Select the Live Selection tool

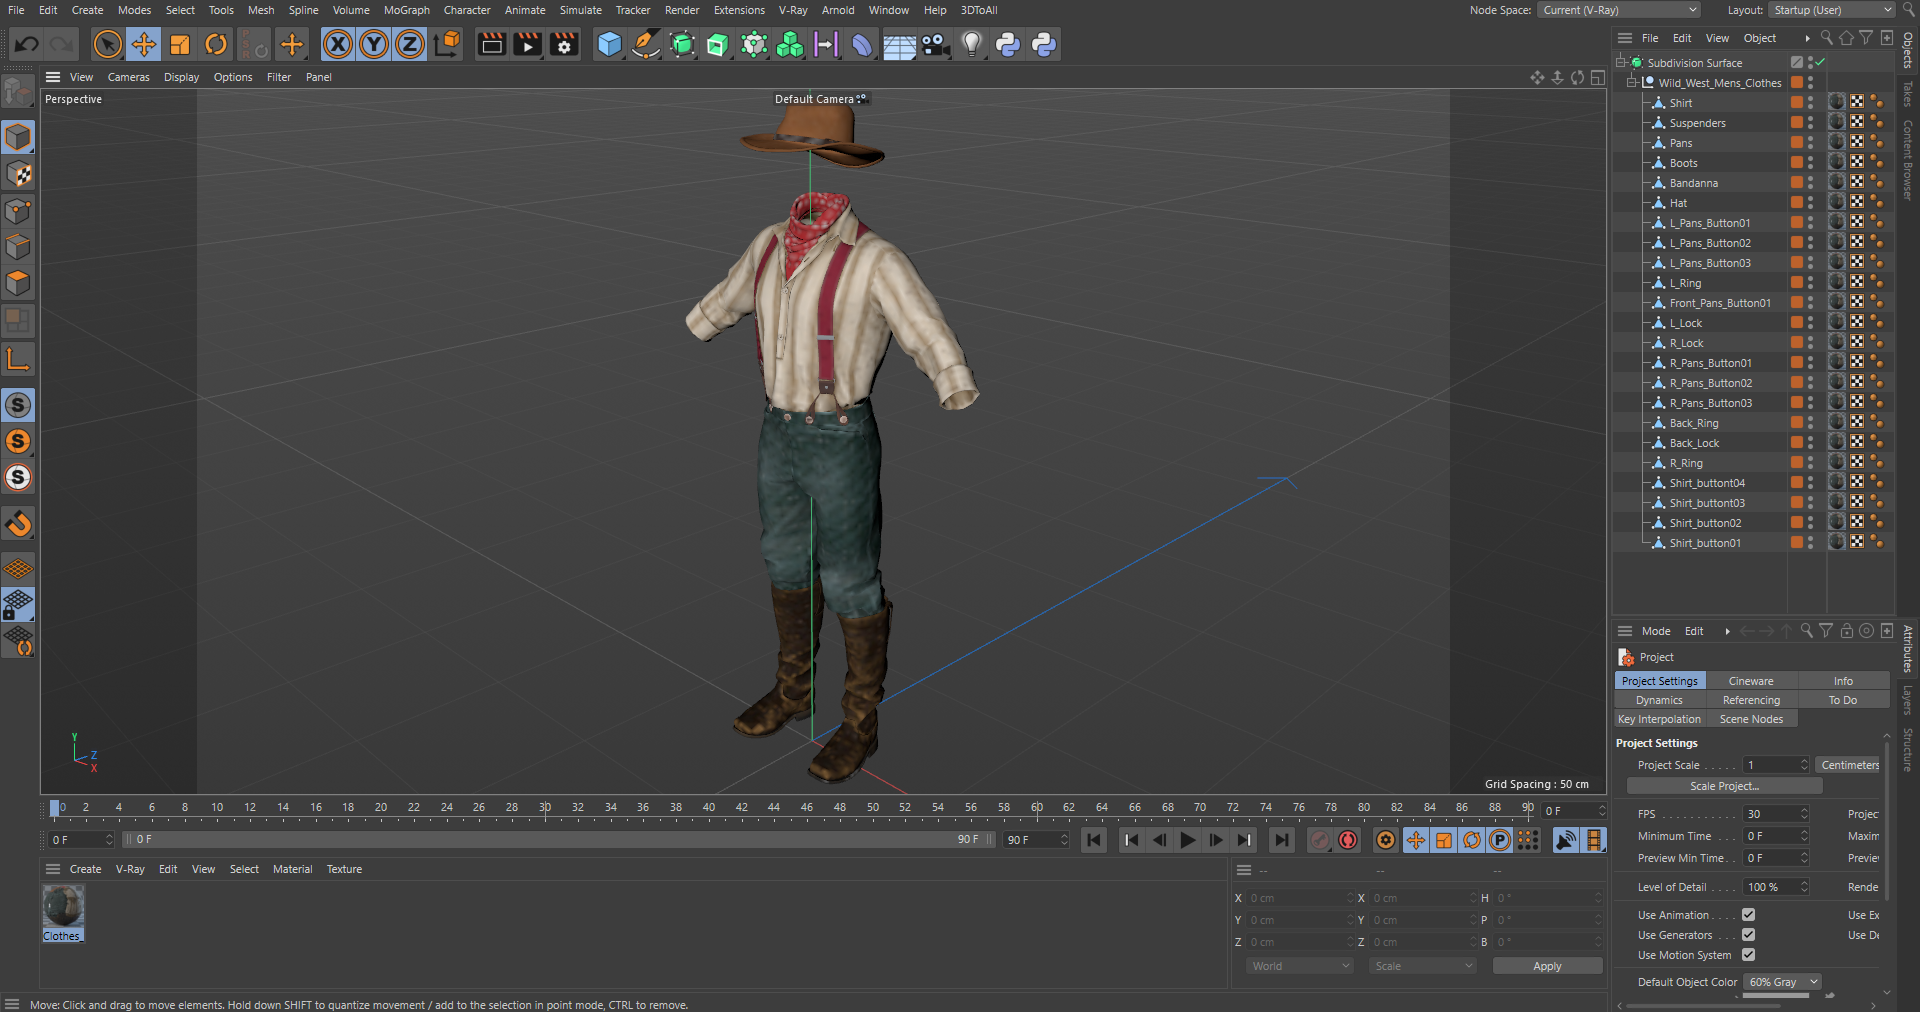click(108, 44)
